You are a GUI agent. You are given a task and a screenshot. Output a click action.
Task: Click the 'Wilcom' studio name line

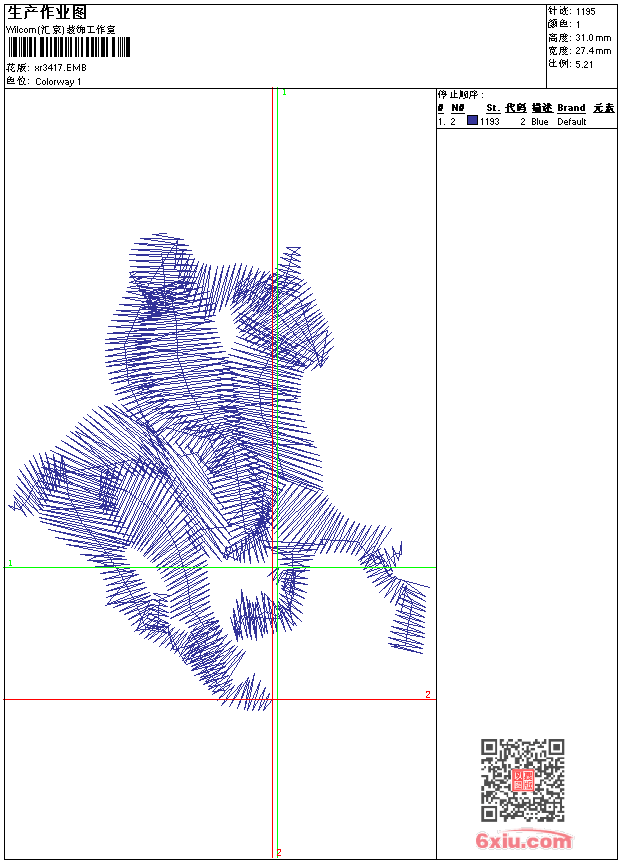click(61, 30)
